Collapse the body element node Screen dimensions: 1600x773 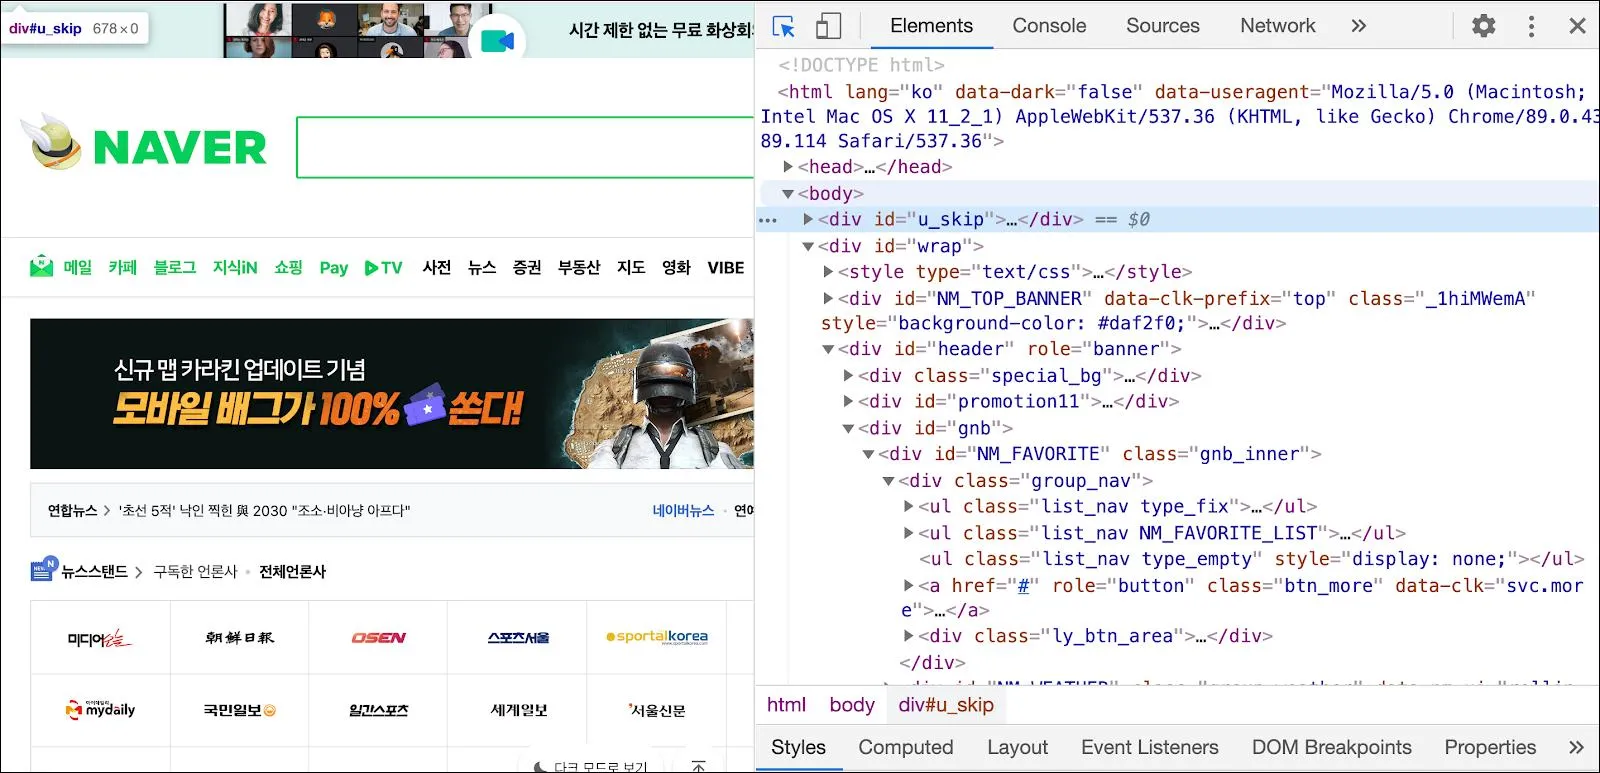[x=788, y=194]
